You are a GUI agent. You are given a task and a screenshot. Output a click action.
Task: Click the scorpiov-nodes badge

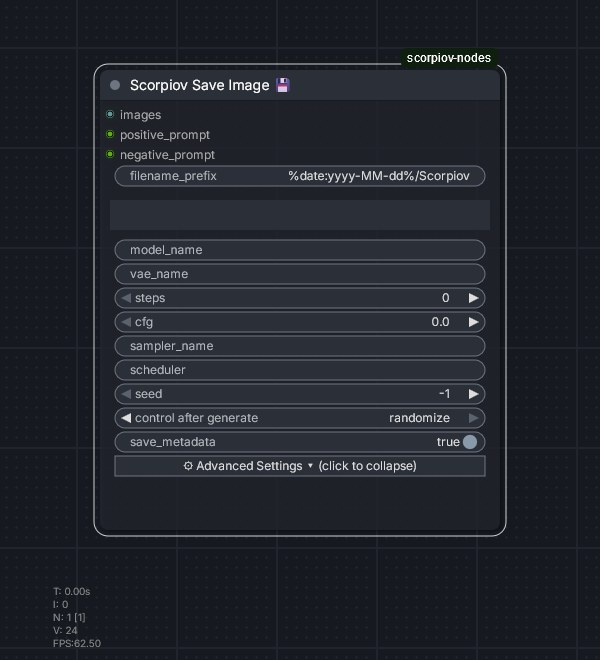tap(449, 58)
